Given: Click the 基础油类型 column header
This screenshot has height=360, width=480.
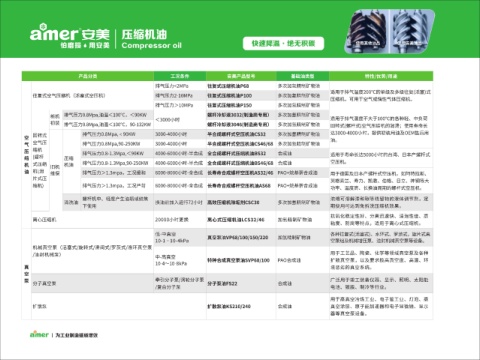Looking at the screenshot, I should point(303,76).
